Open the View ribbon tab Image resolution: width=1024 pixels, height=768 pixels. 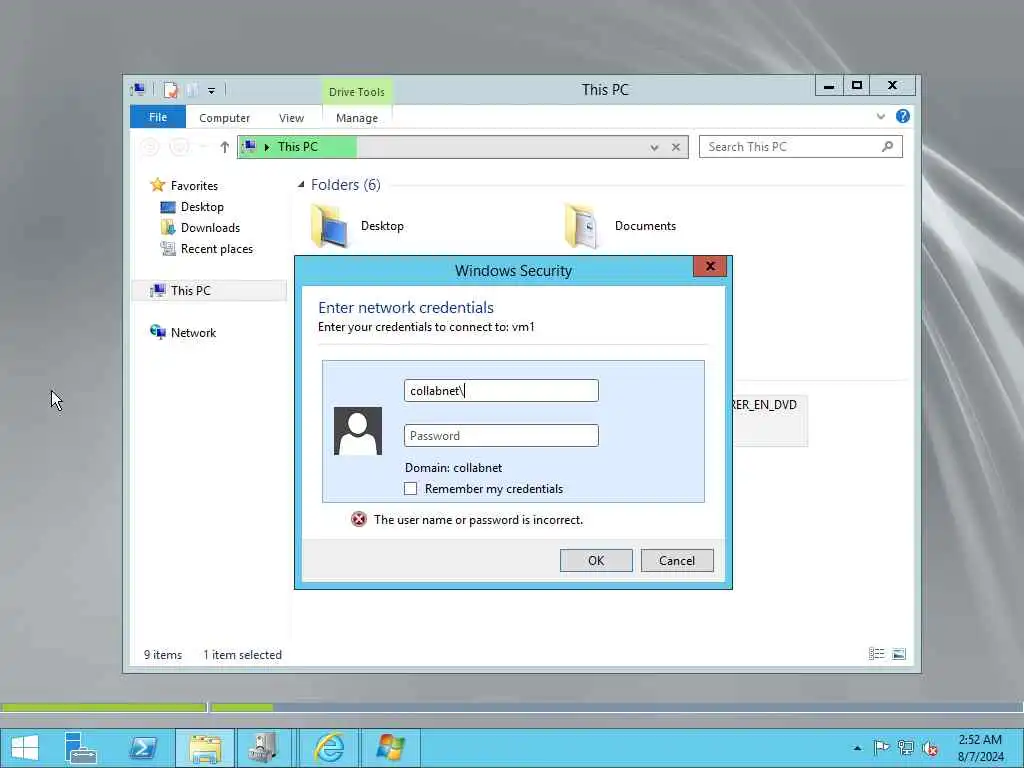tap(291, 118)
